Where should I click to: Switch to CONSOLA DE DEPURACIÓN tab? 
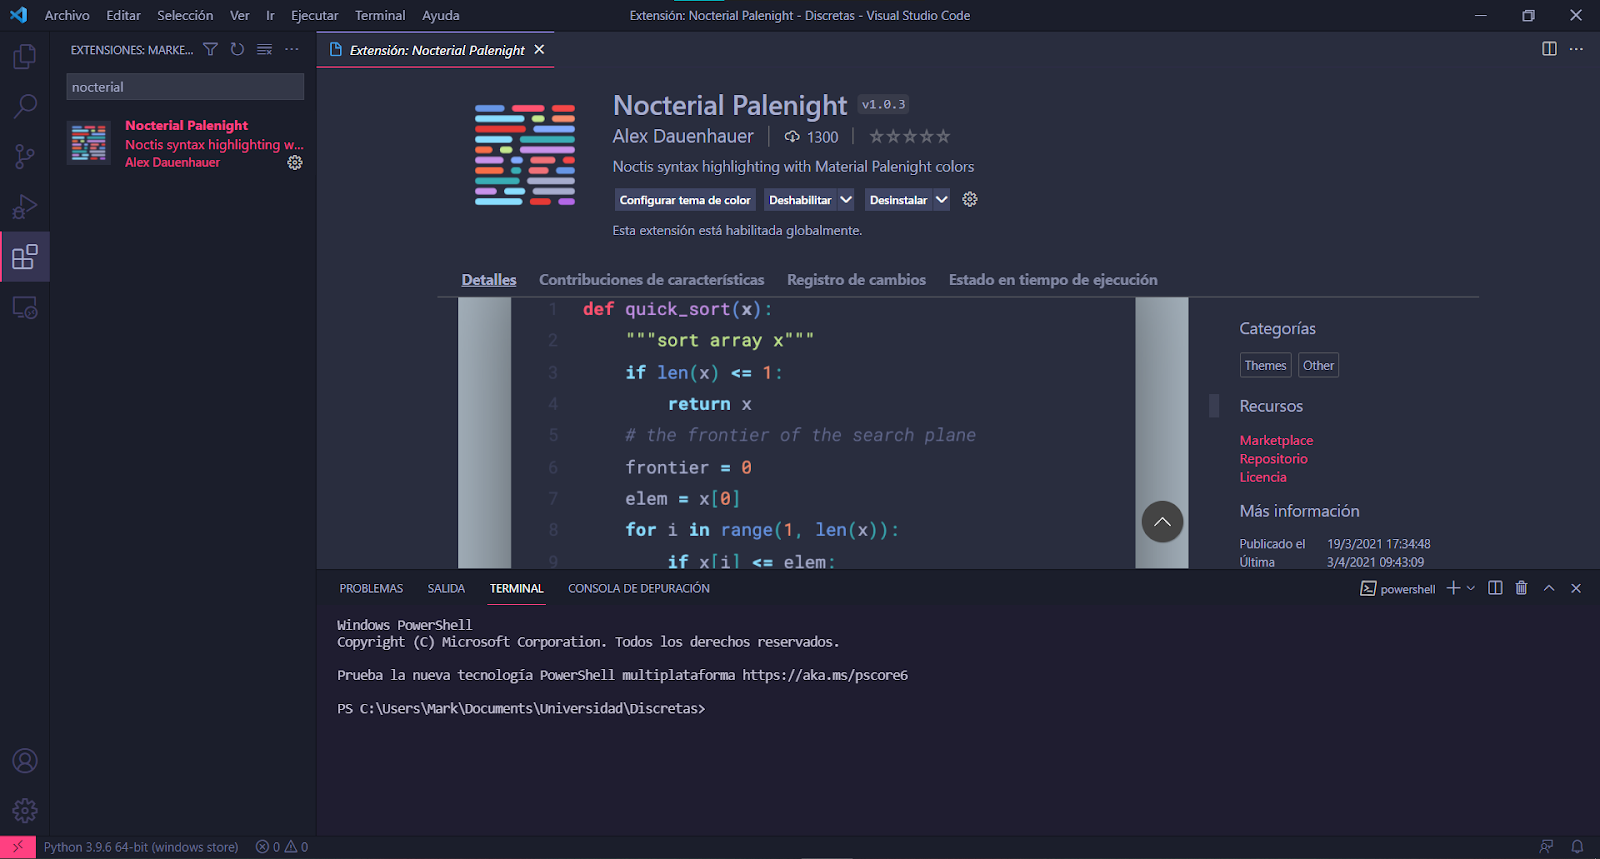coord(639,588)
